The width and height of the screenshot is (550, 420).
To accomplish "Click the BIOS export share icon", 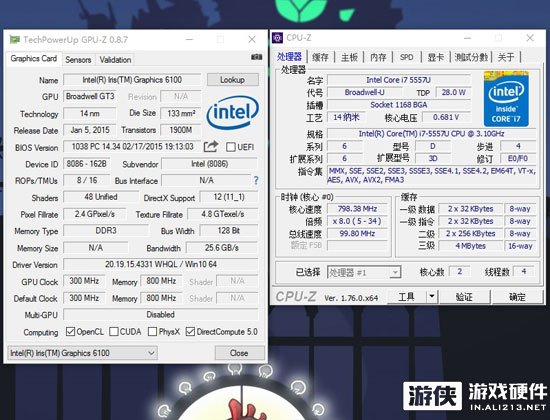I will (211, 146).
